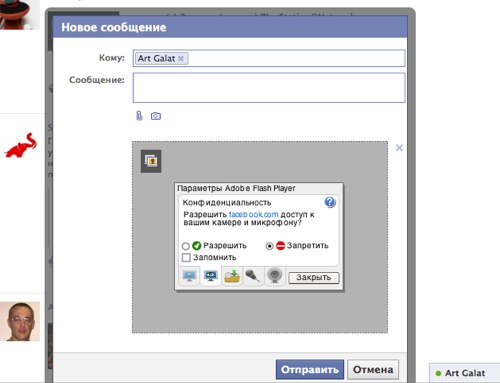
Task: Open Flash display settings tab
Action: click(189, 276)
